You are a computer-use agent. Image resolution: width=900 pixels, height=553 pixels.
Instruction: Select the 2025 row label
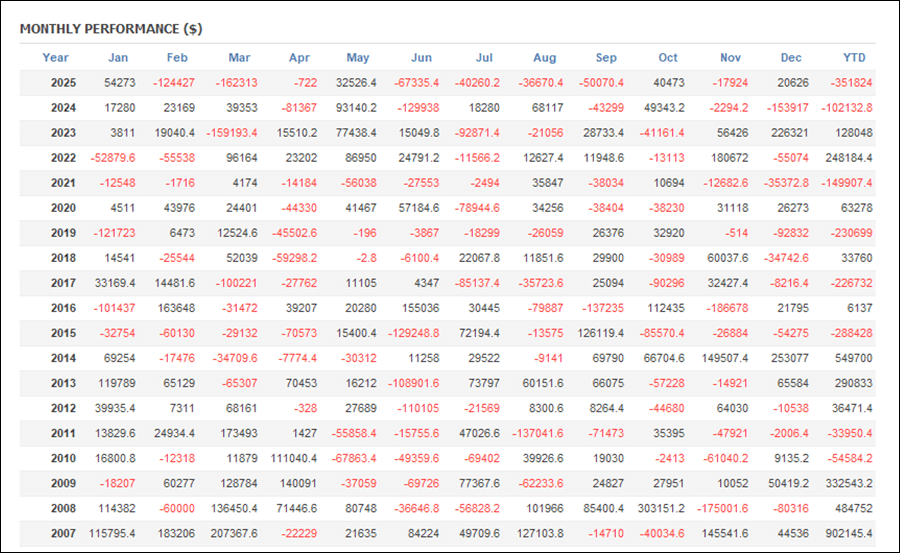[62, 82]
